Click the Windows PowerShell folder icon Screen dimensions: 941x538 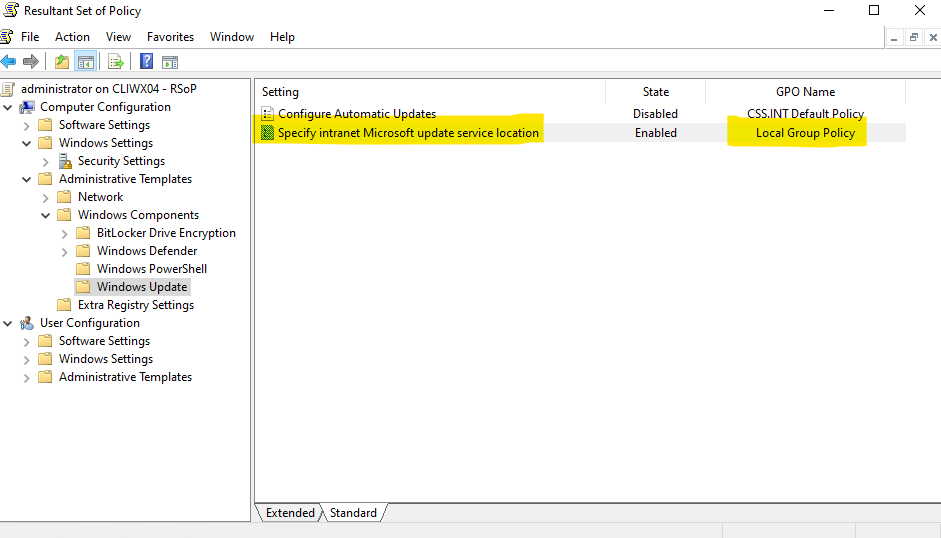[83, 269]
